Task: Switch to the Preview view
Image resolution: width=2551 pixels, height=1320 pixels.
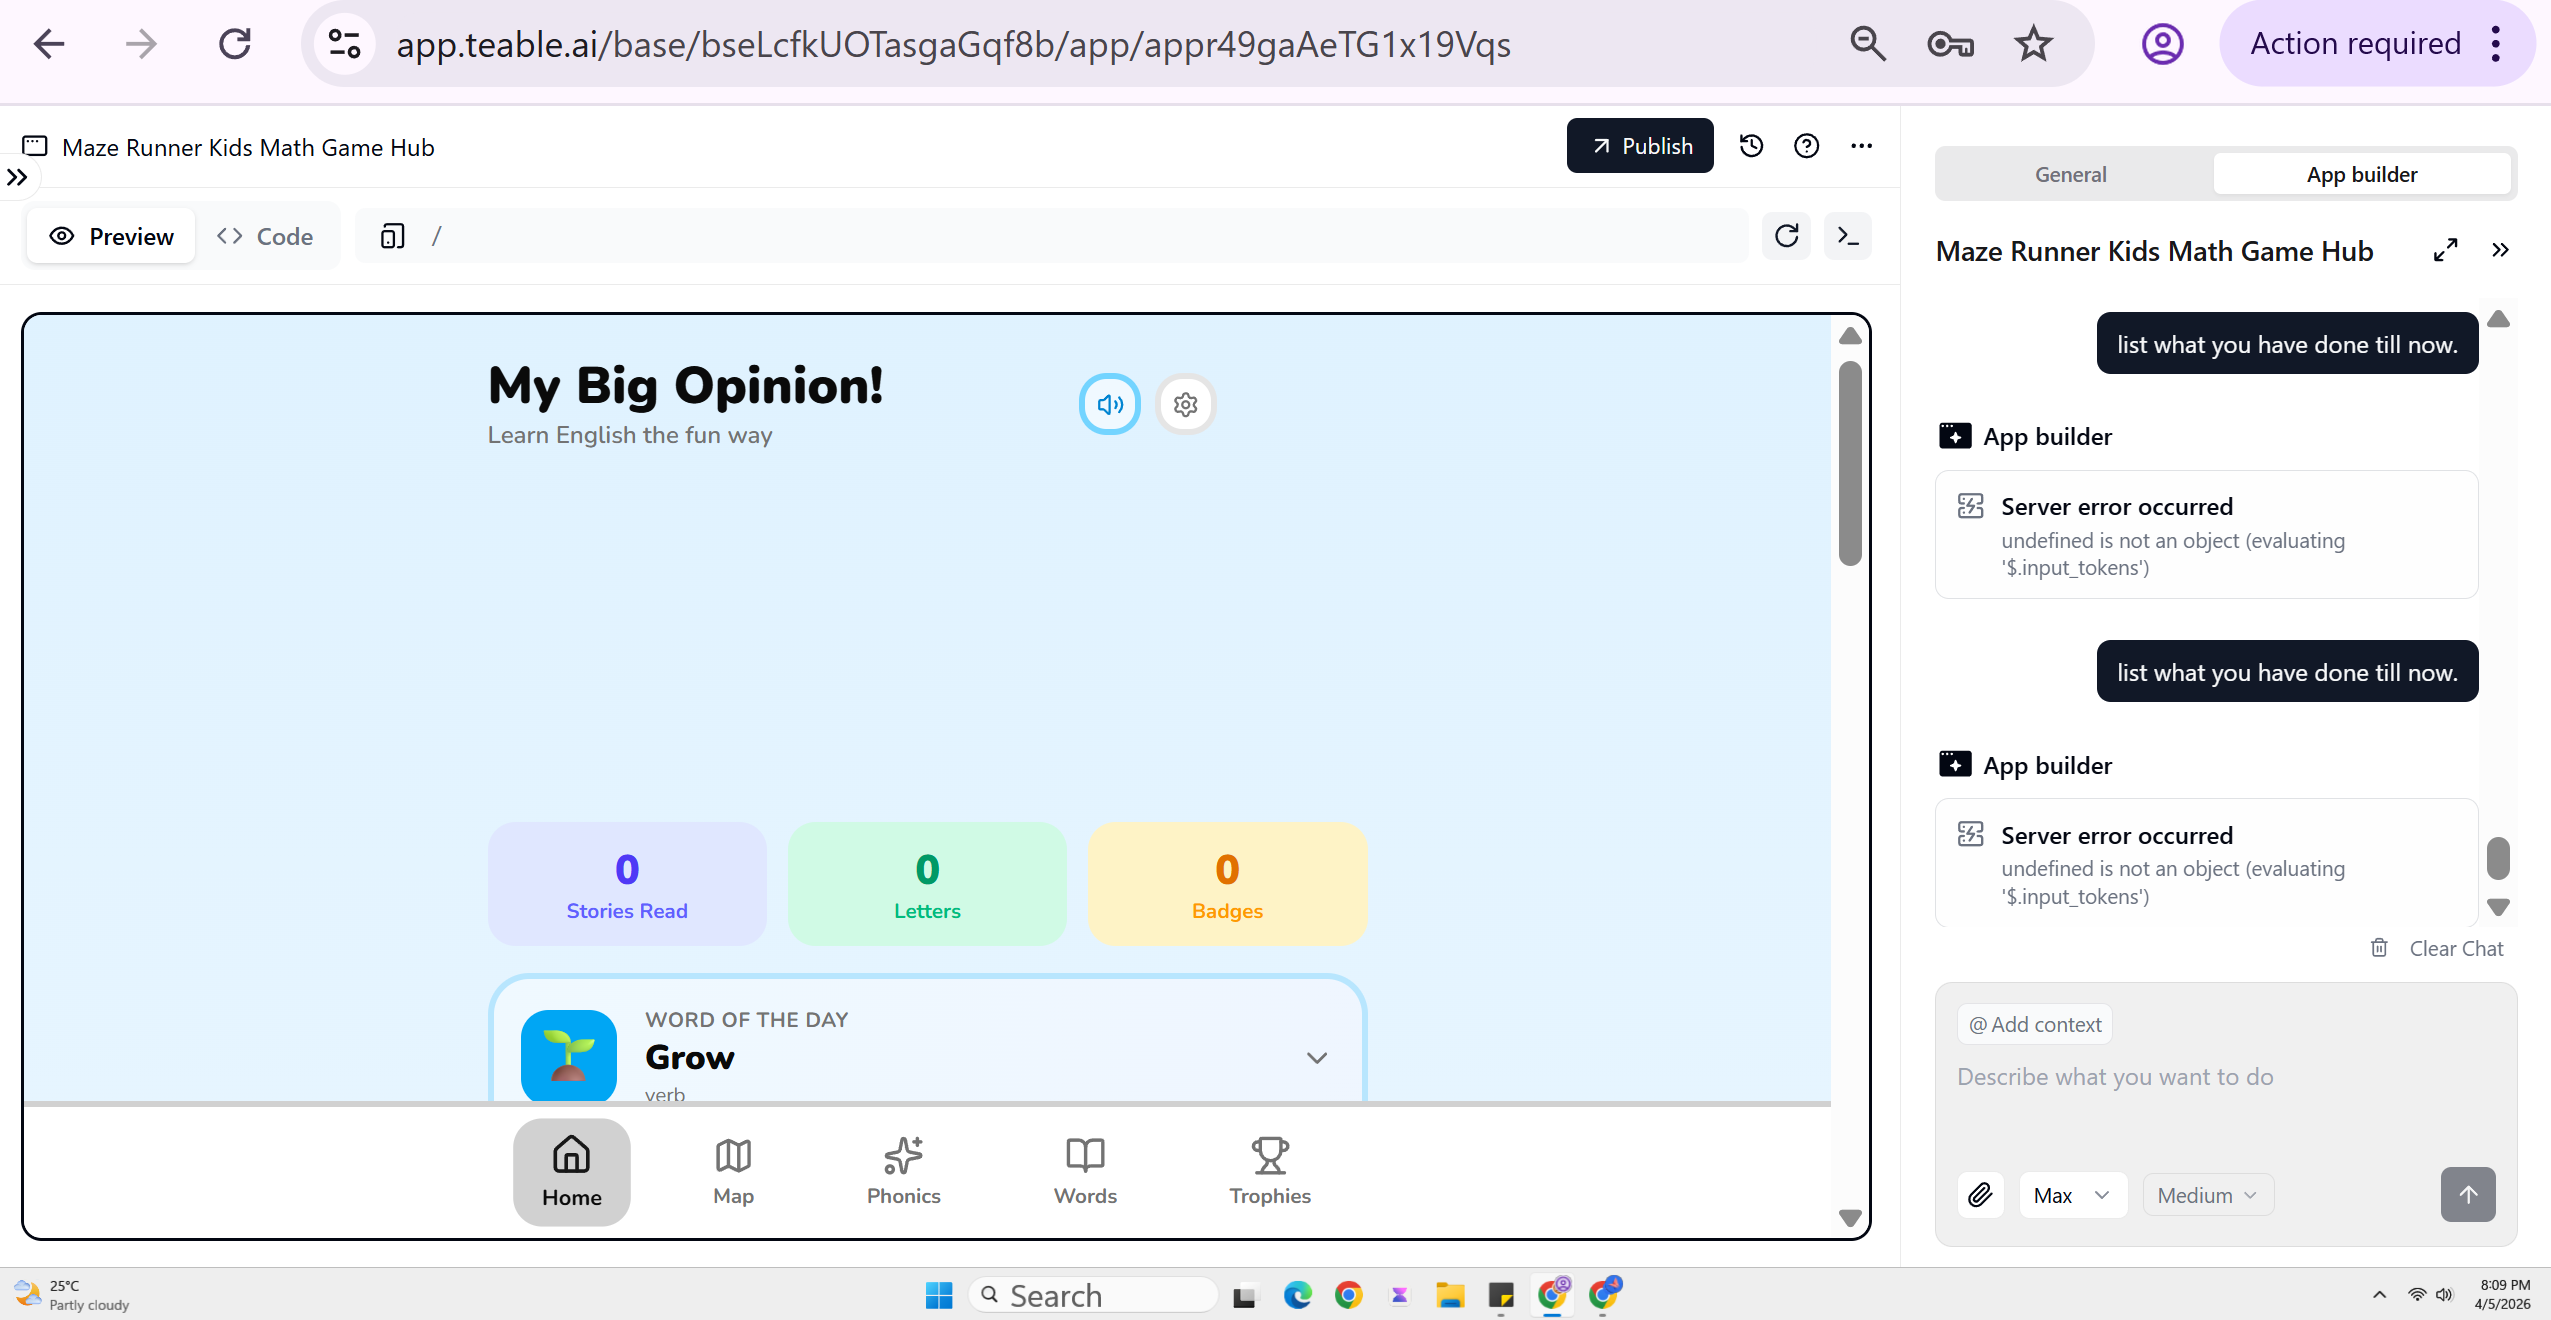Action: pos(112,236)
